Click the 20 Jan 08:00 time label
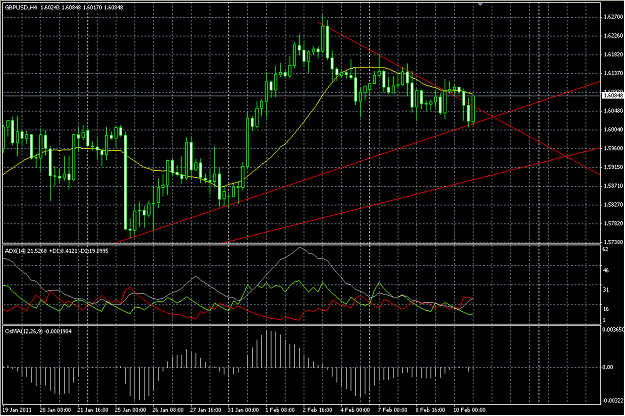The image size is (625, 416). 55,410
